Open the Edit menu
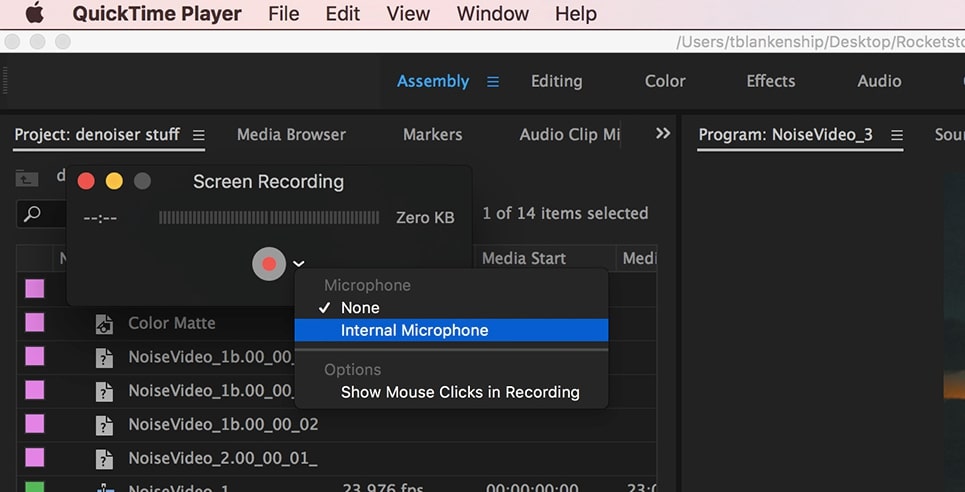The width and height of the screenshot is (965, 492). (343, 14)
